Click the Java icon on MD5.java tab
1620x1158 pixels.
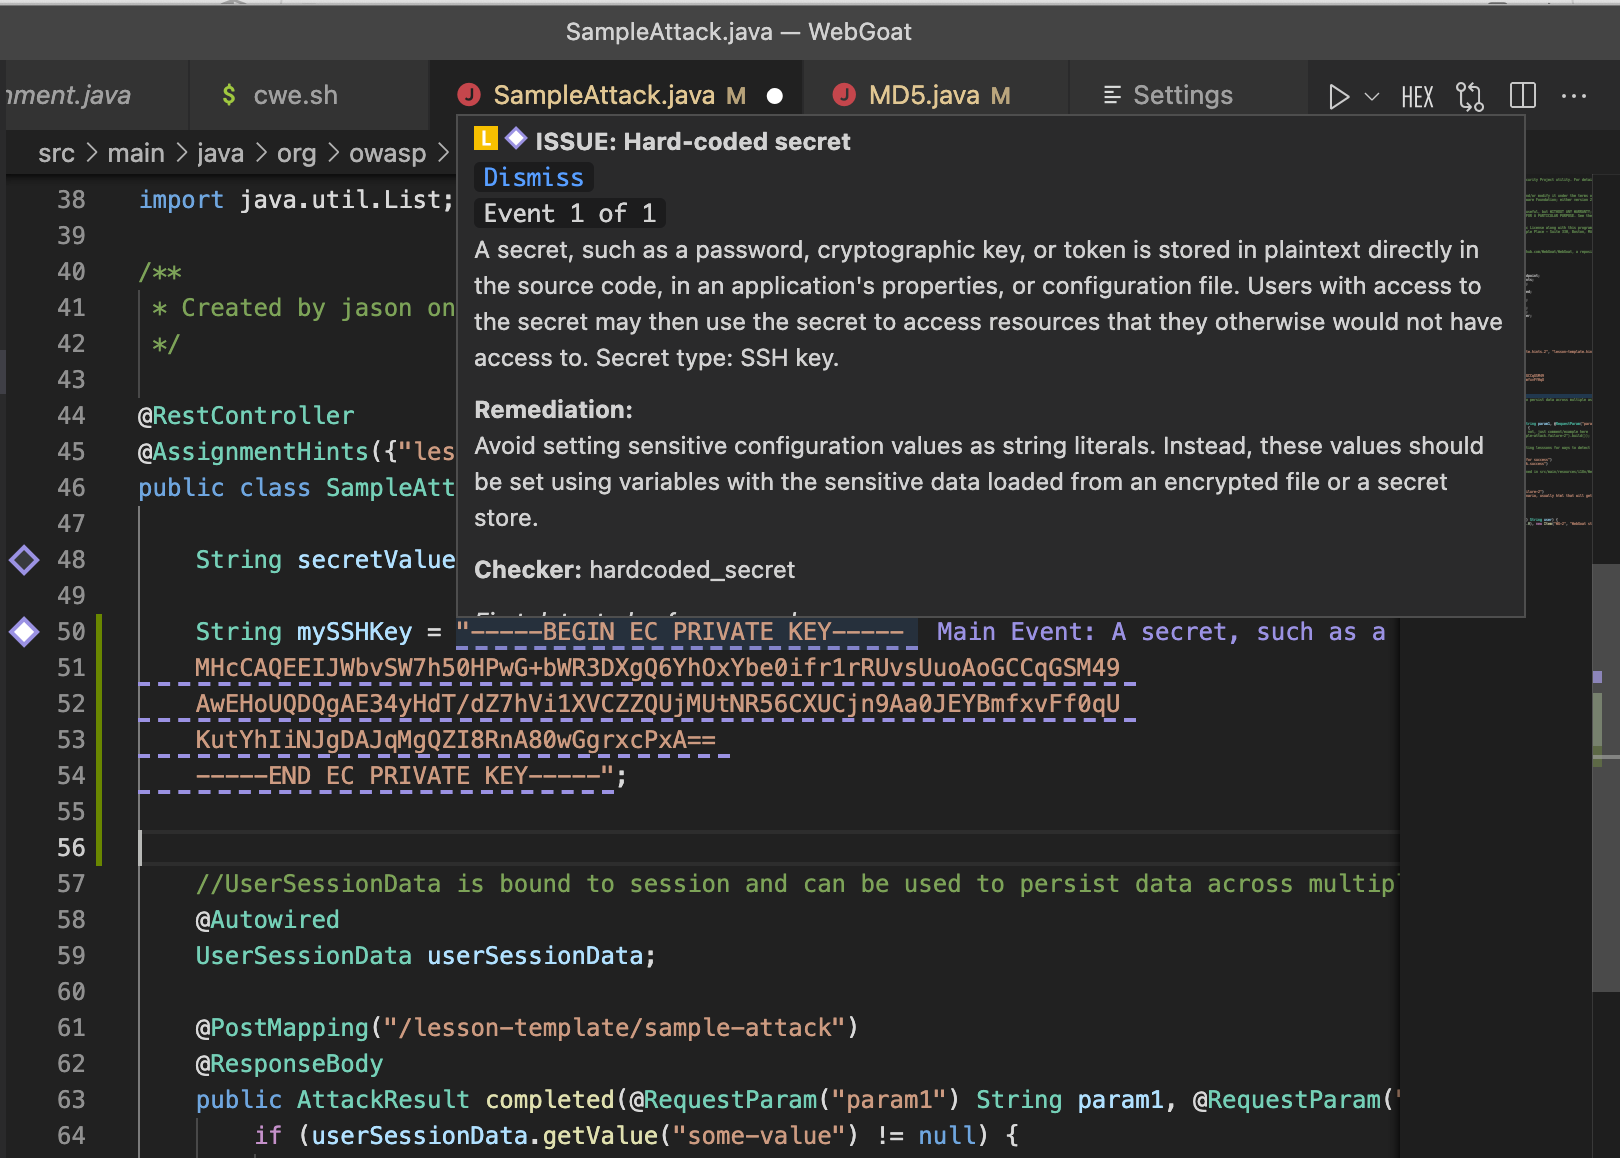[845, 94]
